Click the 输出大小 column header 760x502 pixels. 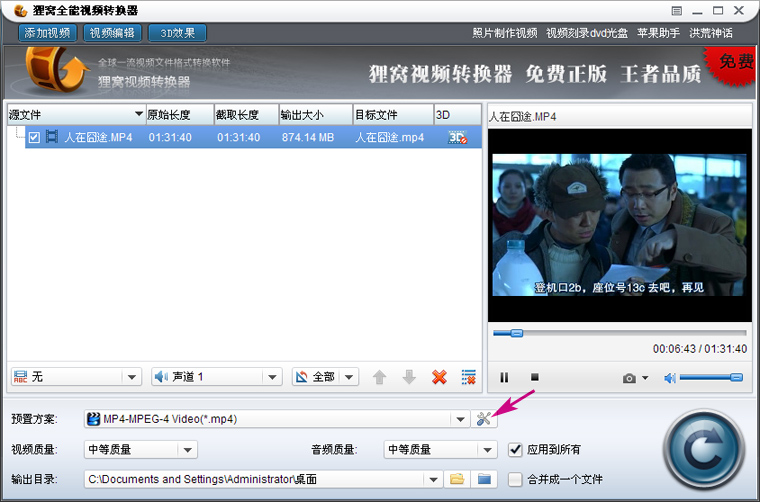pyautogui.click(x=316, y=115)
